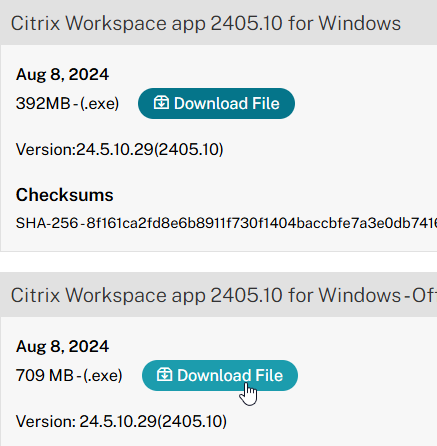Collapse the Windows - Offline installer section header

pos(218,295)
